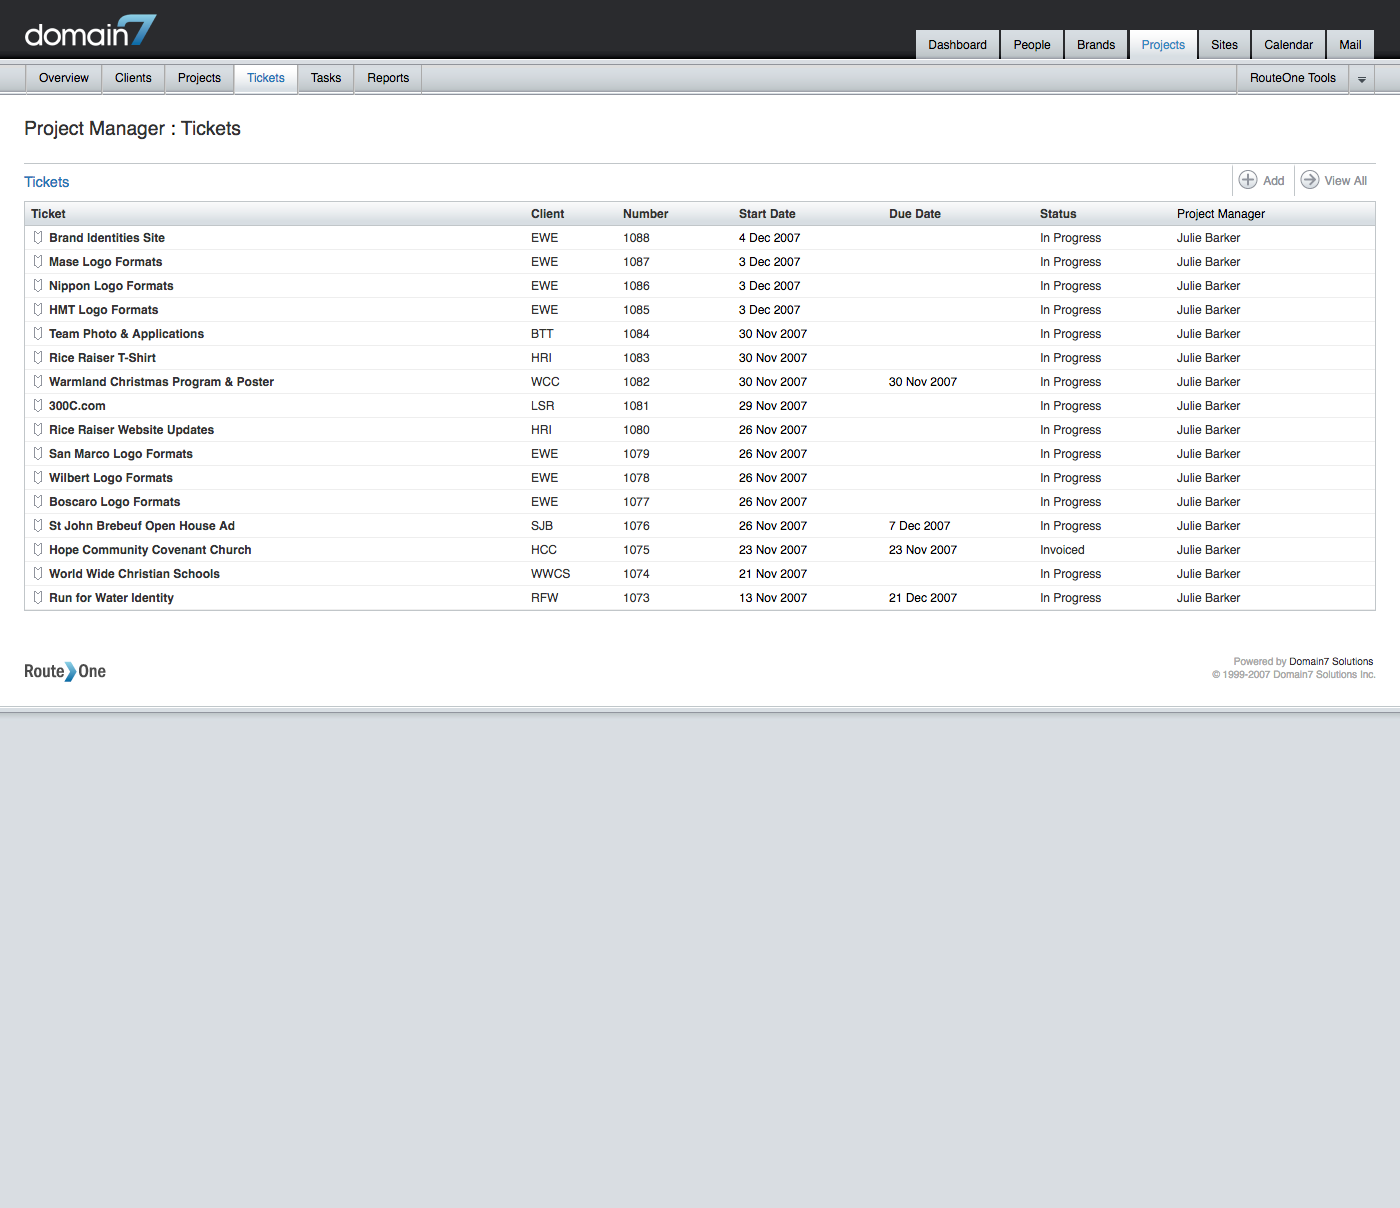
Task: Expand the RouteOne Tools dropdown arrow
Action: (1361, 79)
